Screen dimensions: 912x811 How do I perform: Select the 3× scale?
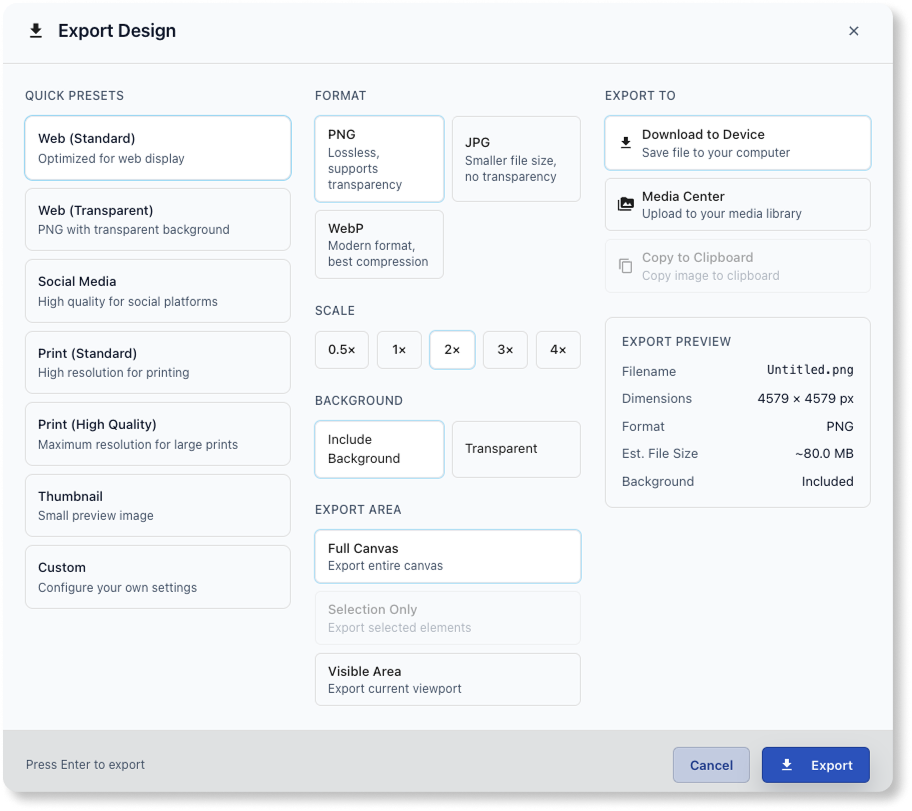pos(505,349)
